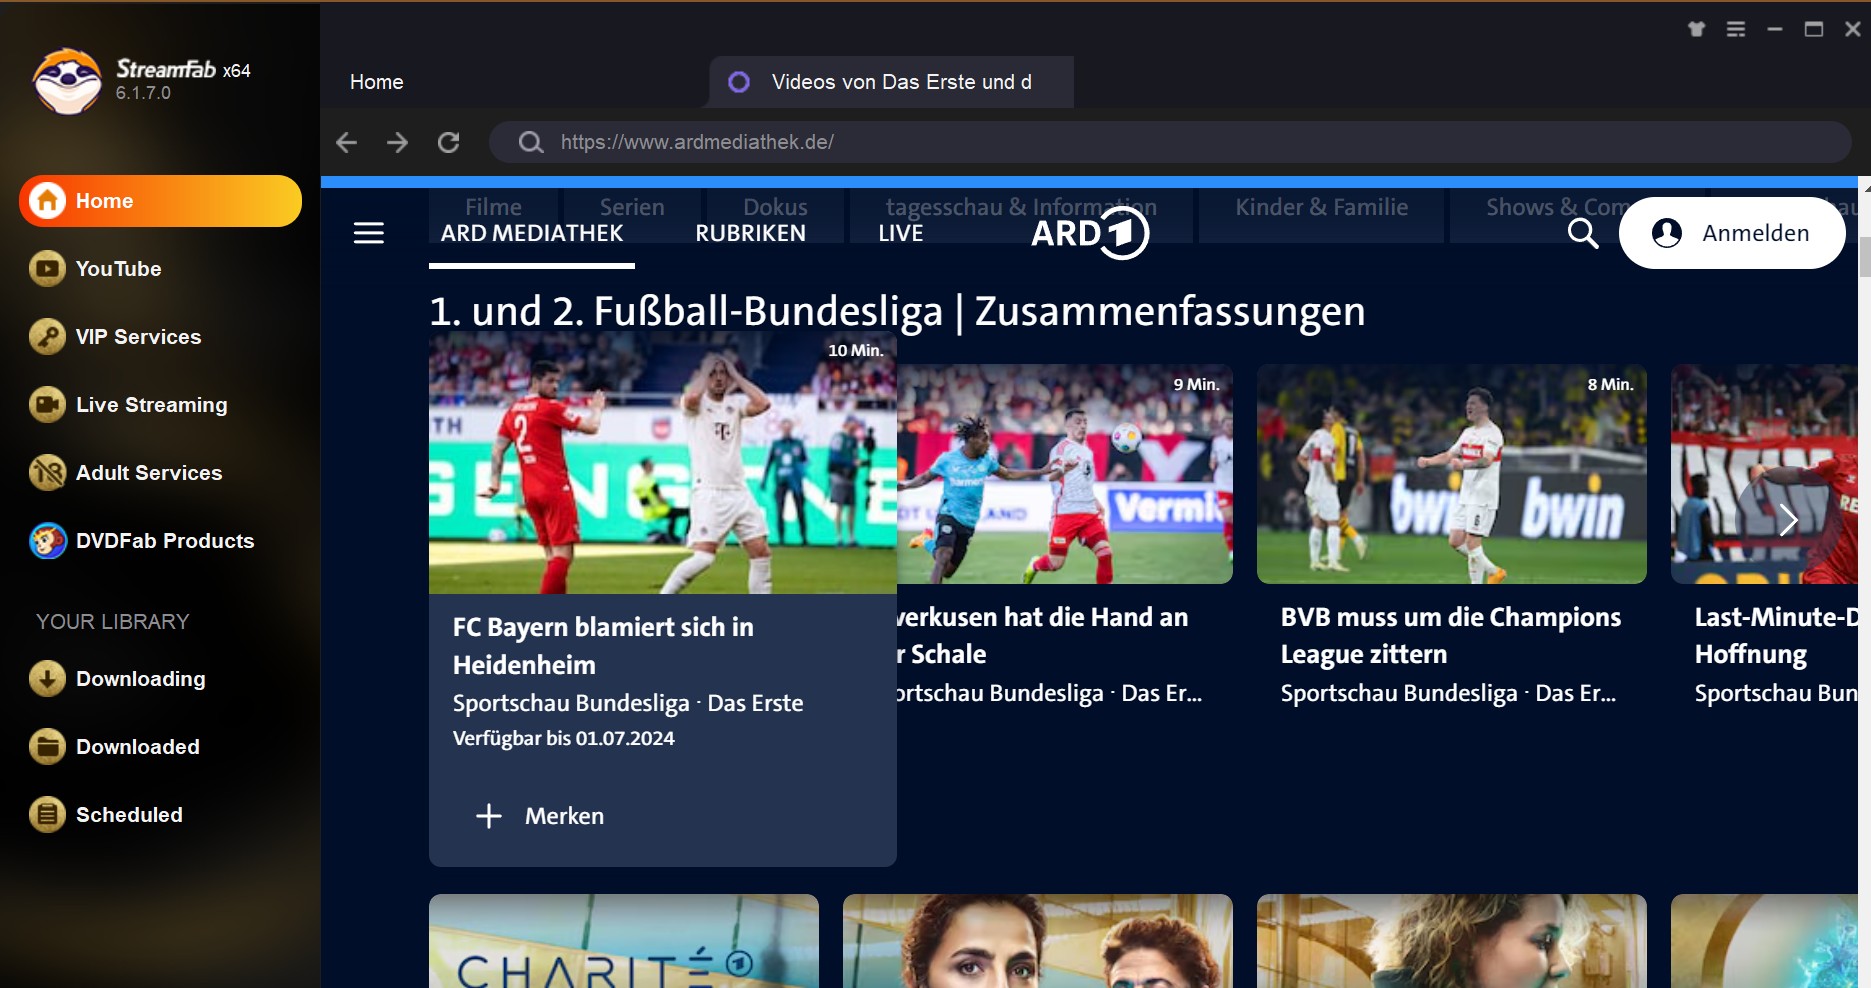
Task: Switch to the Home browser tab
Action: [x=377, y=82]
